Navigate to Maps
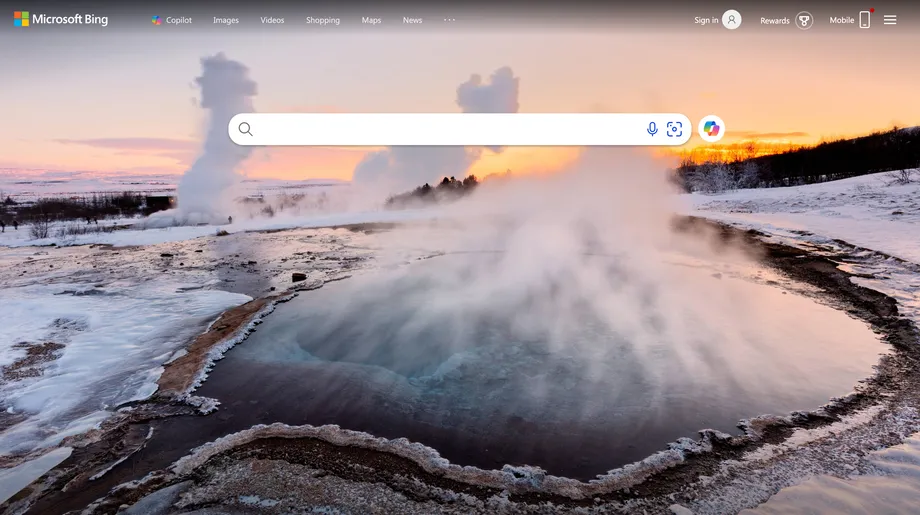The width and height of the screenshot is (920, 515). (x=371, y=20)
